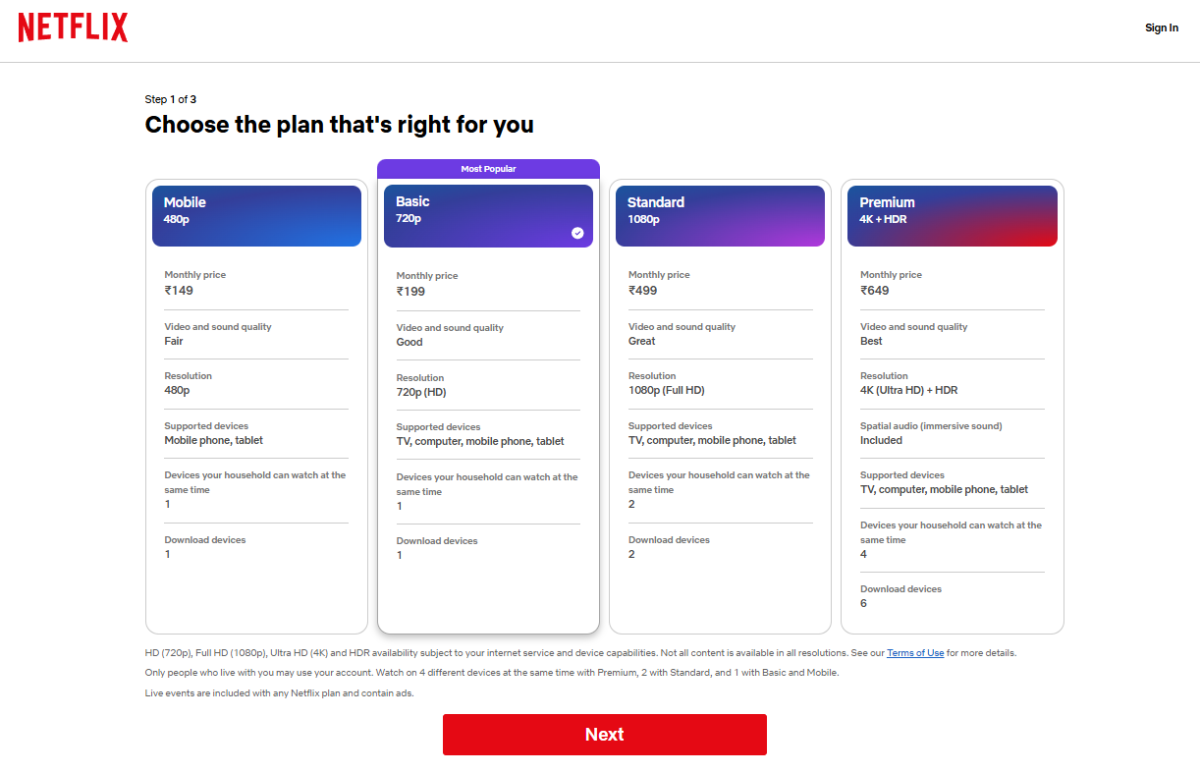Image resolution: width=1200 pixels, height=773 pixels.
Task: Open the Terms of Use link
Action: click(914, 652)
